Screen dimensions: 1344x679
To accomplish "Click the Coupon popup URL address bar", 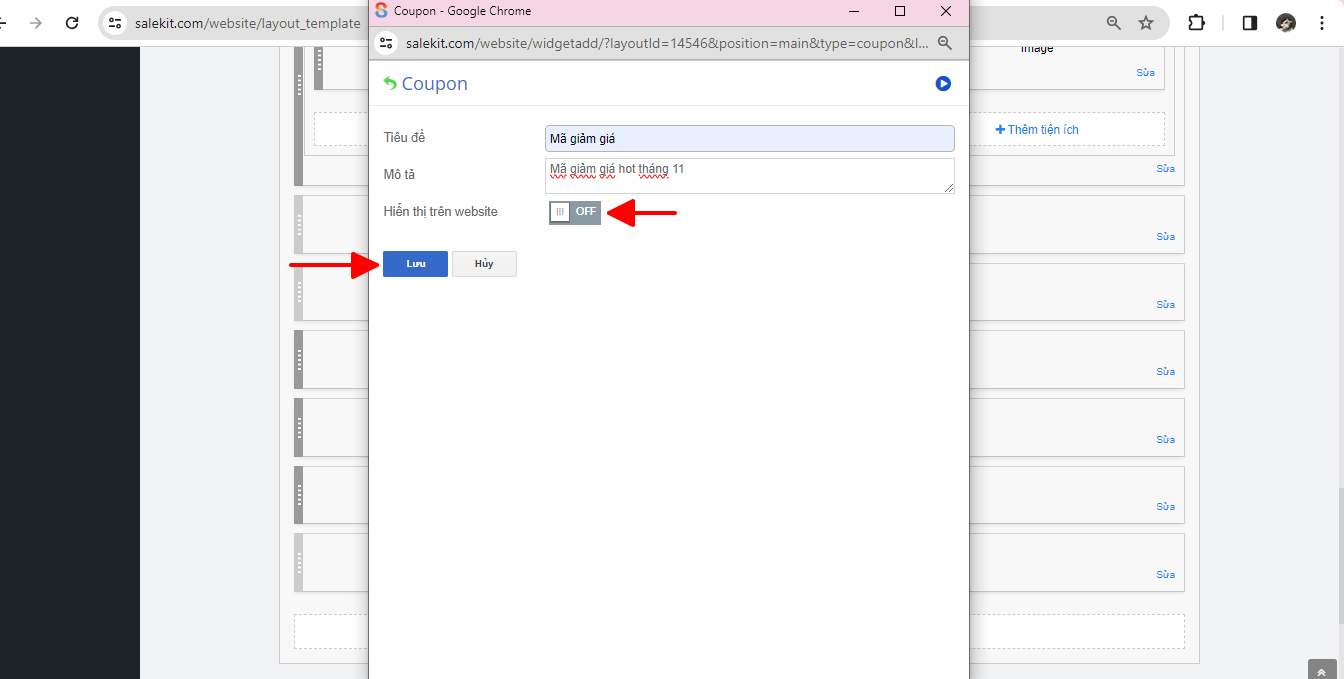I will [666, 43].
